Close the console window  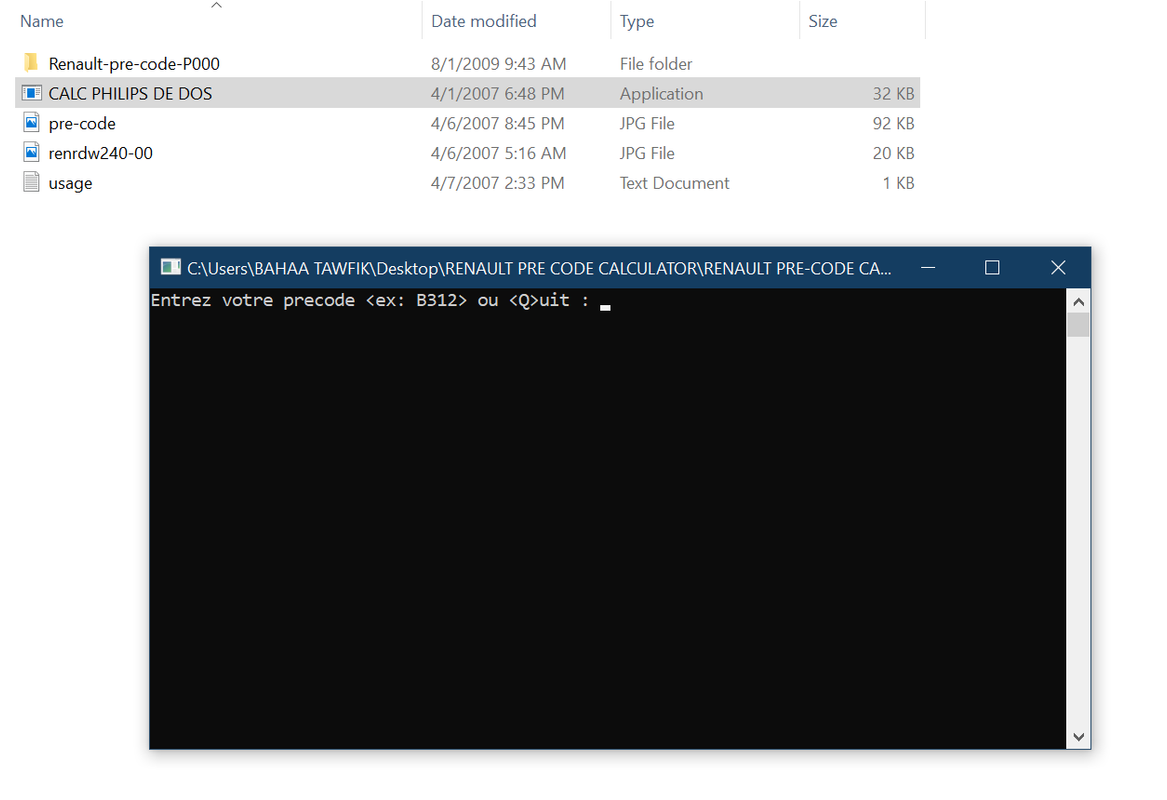coord(1058,267)
